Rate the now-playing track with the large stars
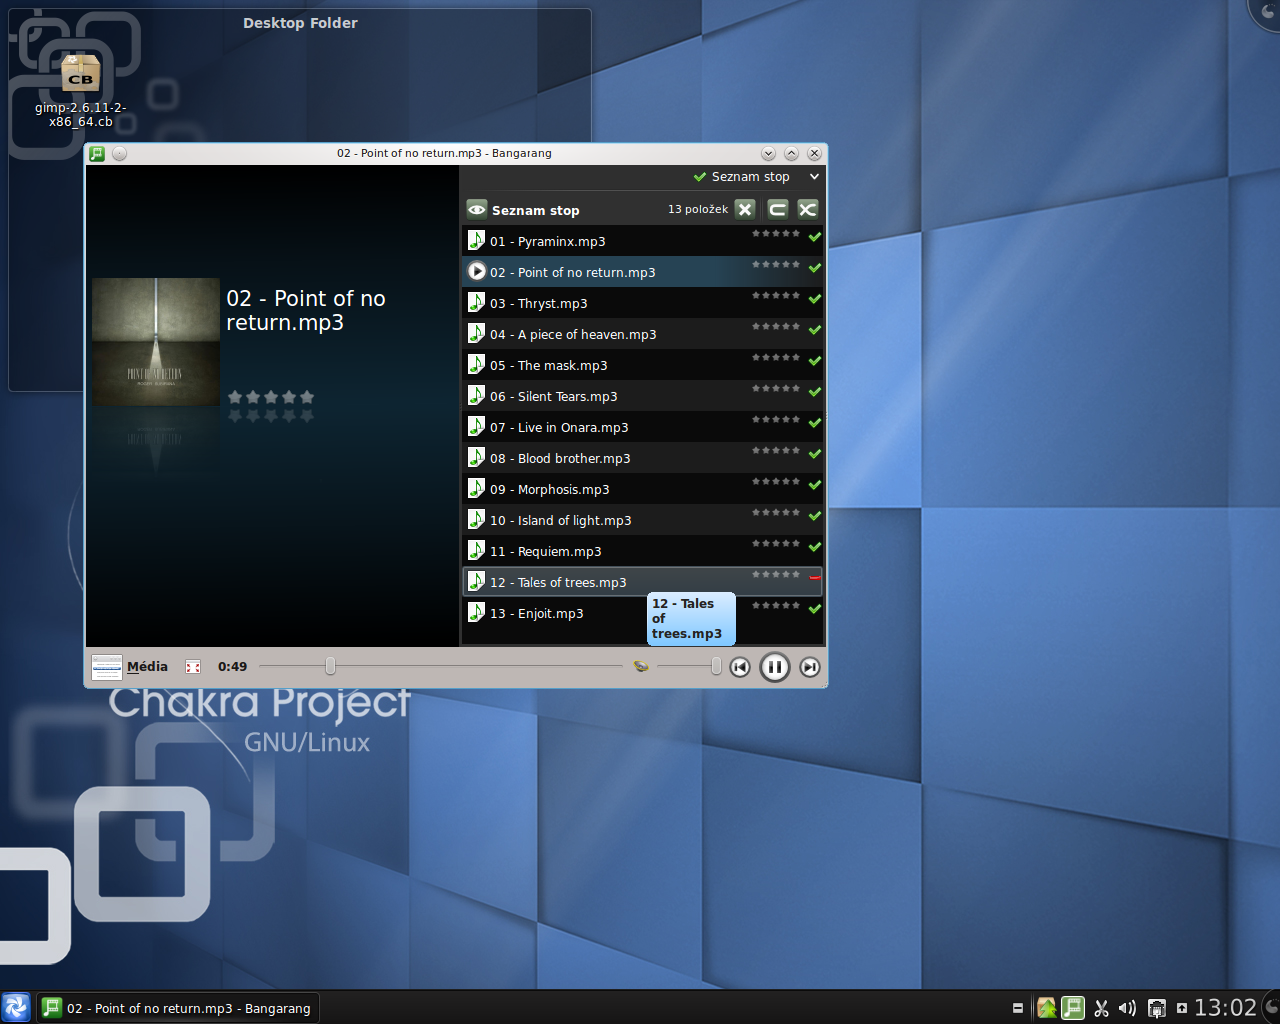This screenshot has height=1024, width=1280. (x=271, y=397)
